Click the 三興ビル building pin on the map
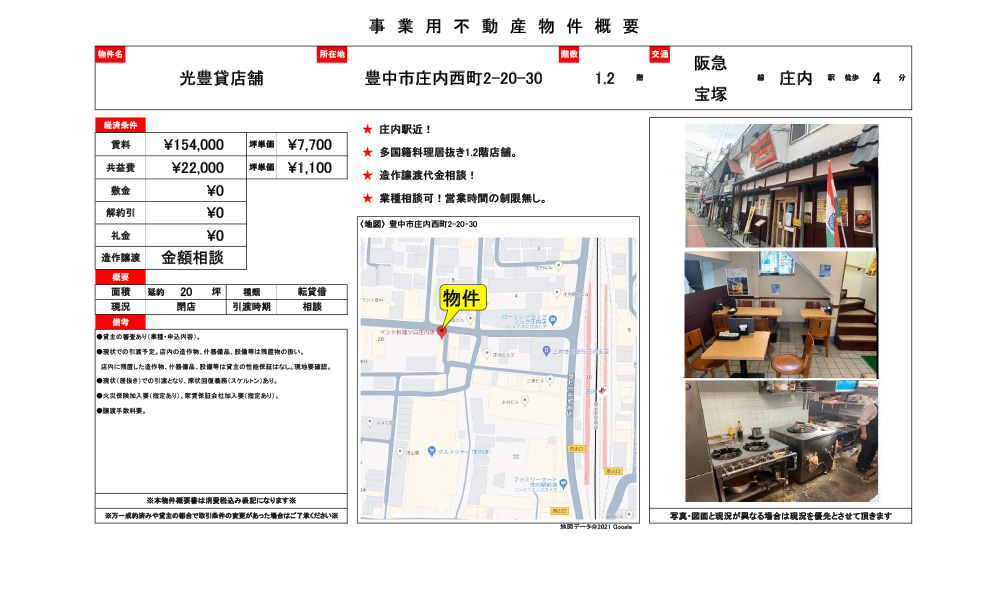The height and width of the screenshot is (600, 1000). point(548,379)
